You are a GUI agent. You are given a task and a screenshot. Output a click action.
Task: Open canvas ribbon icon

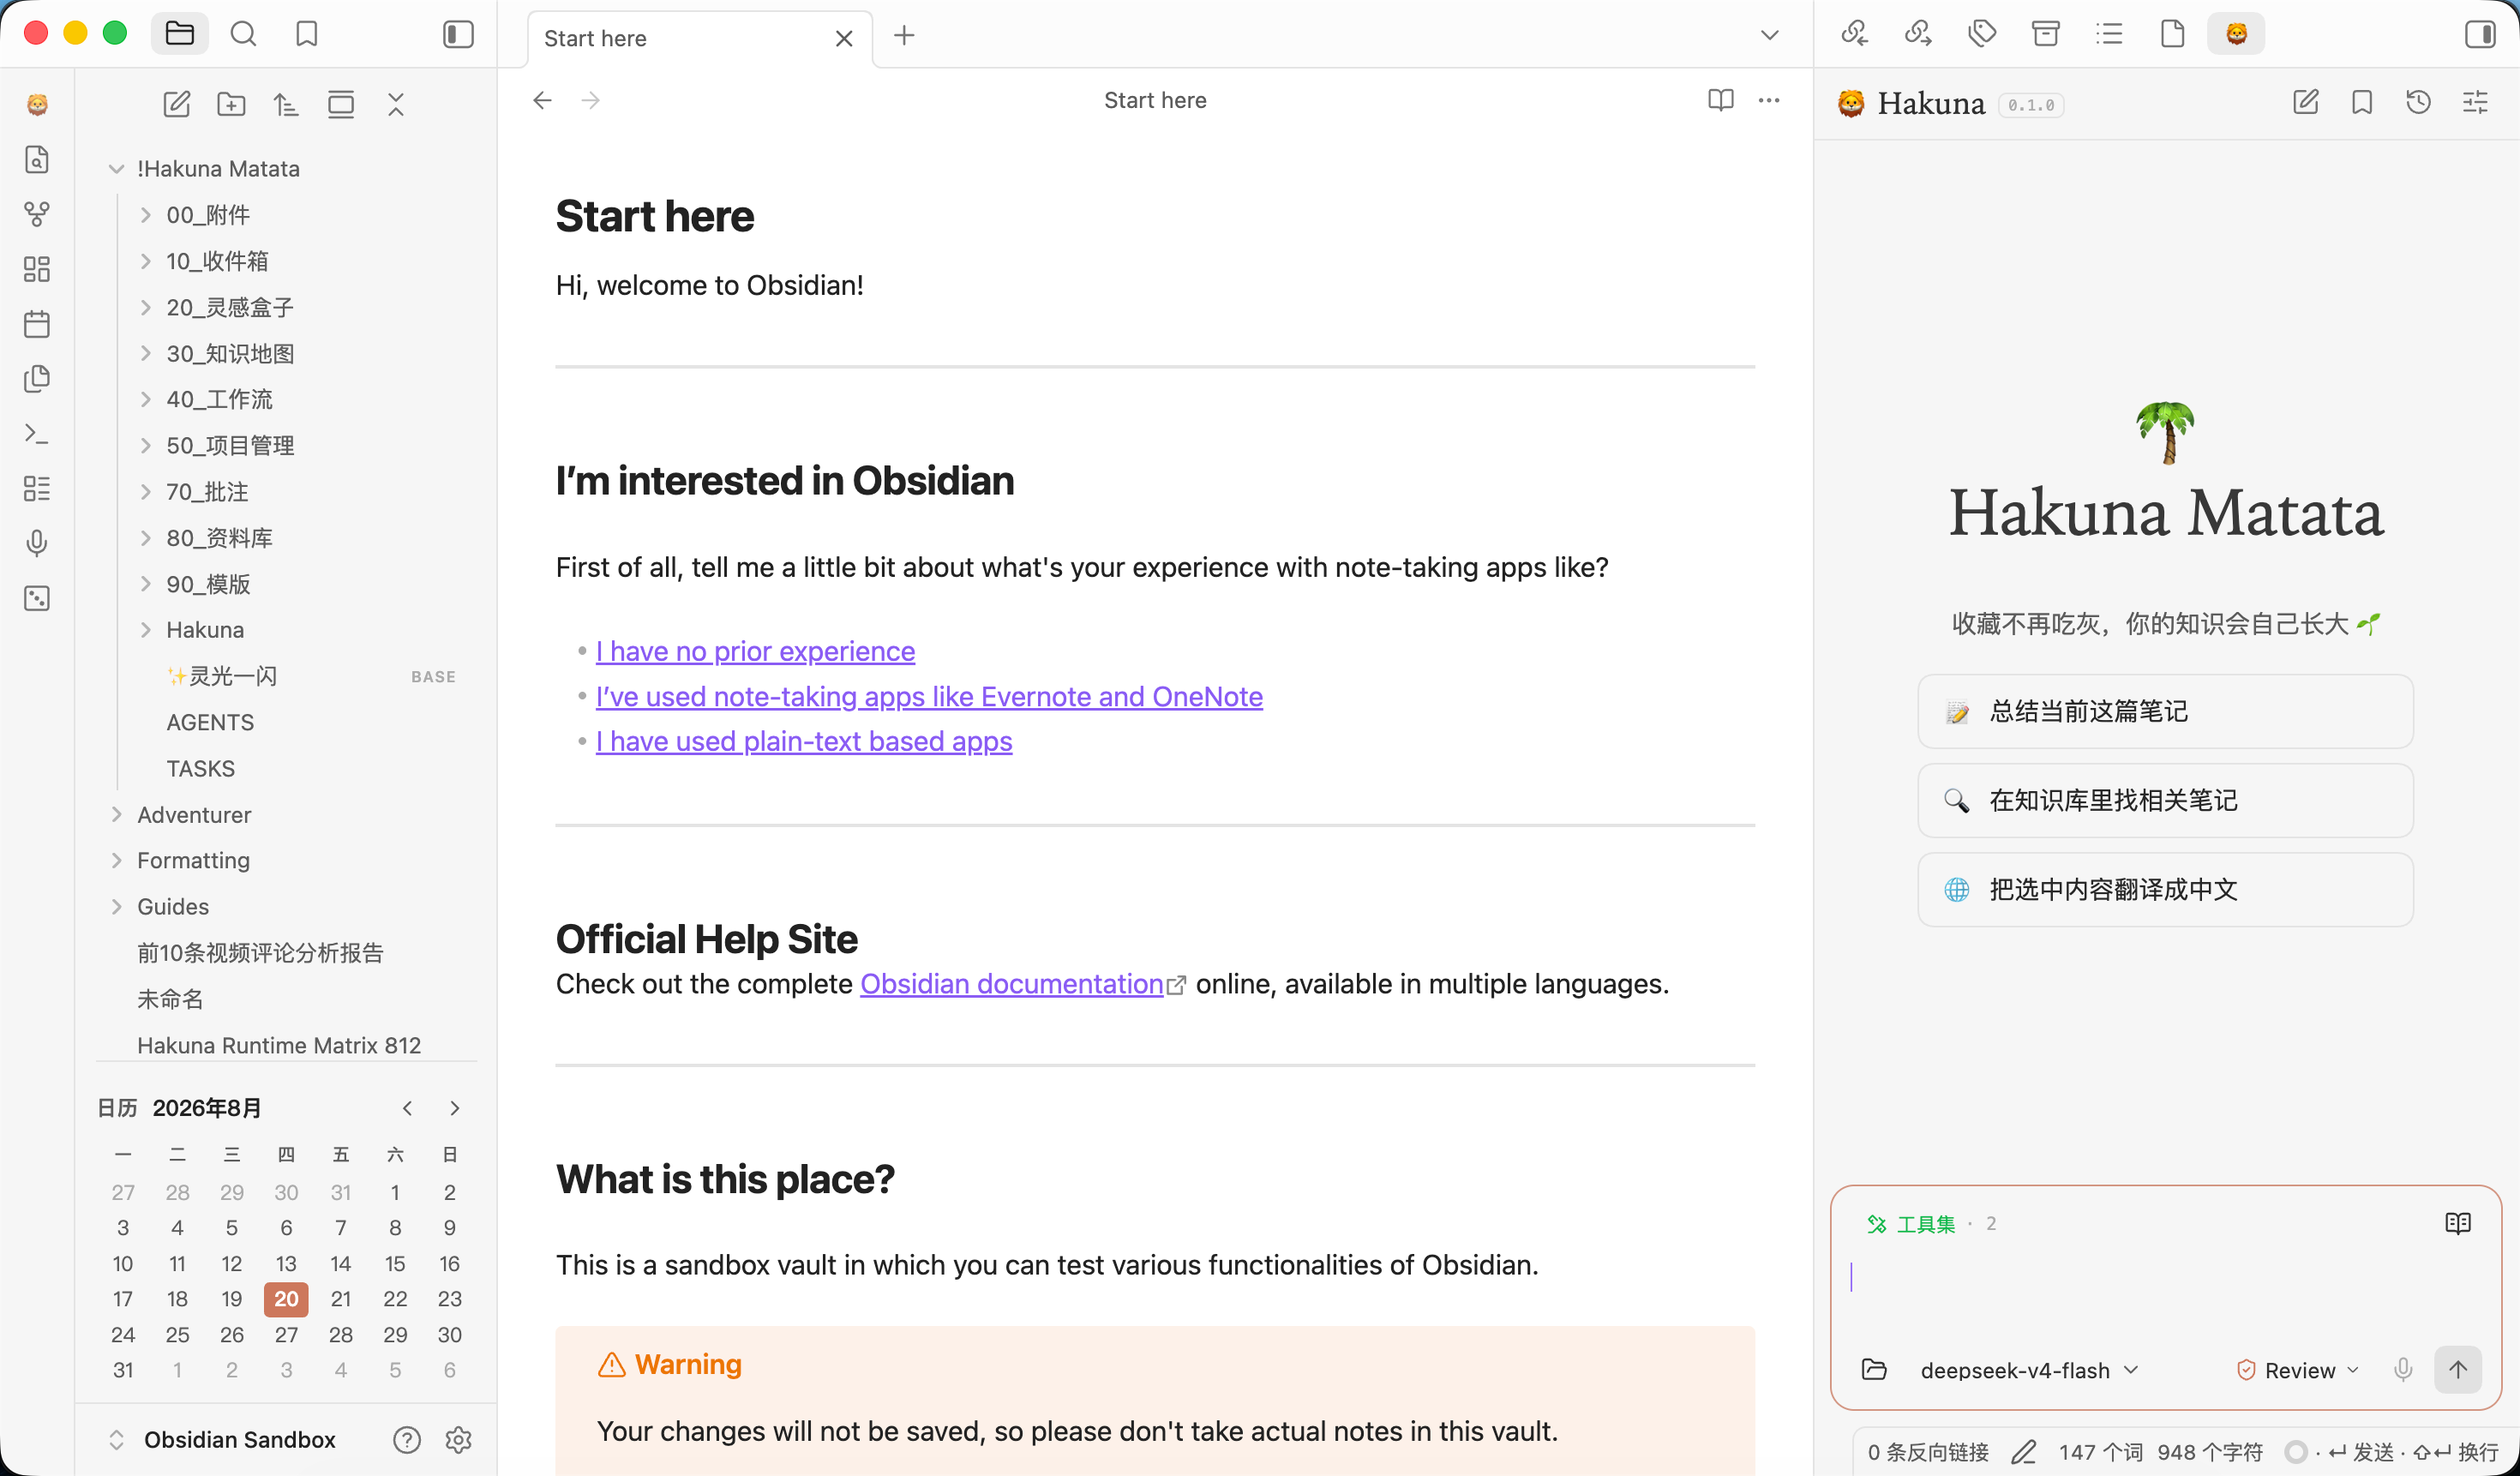[37, 269]
